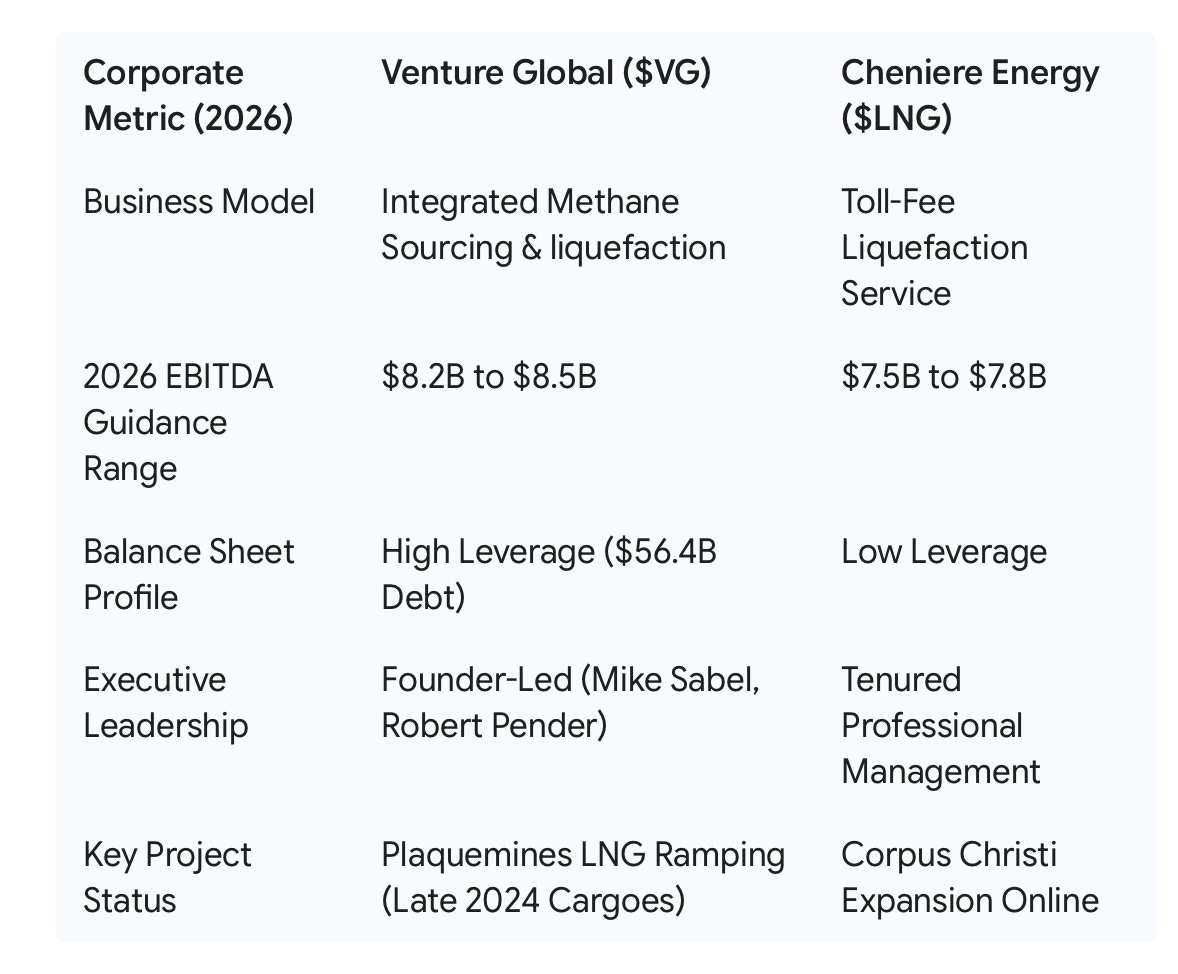Click the Tenured Professional Management cell
Screen dimensions: 1178x974
coord(941,725)
